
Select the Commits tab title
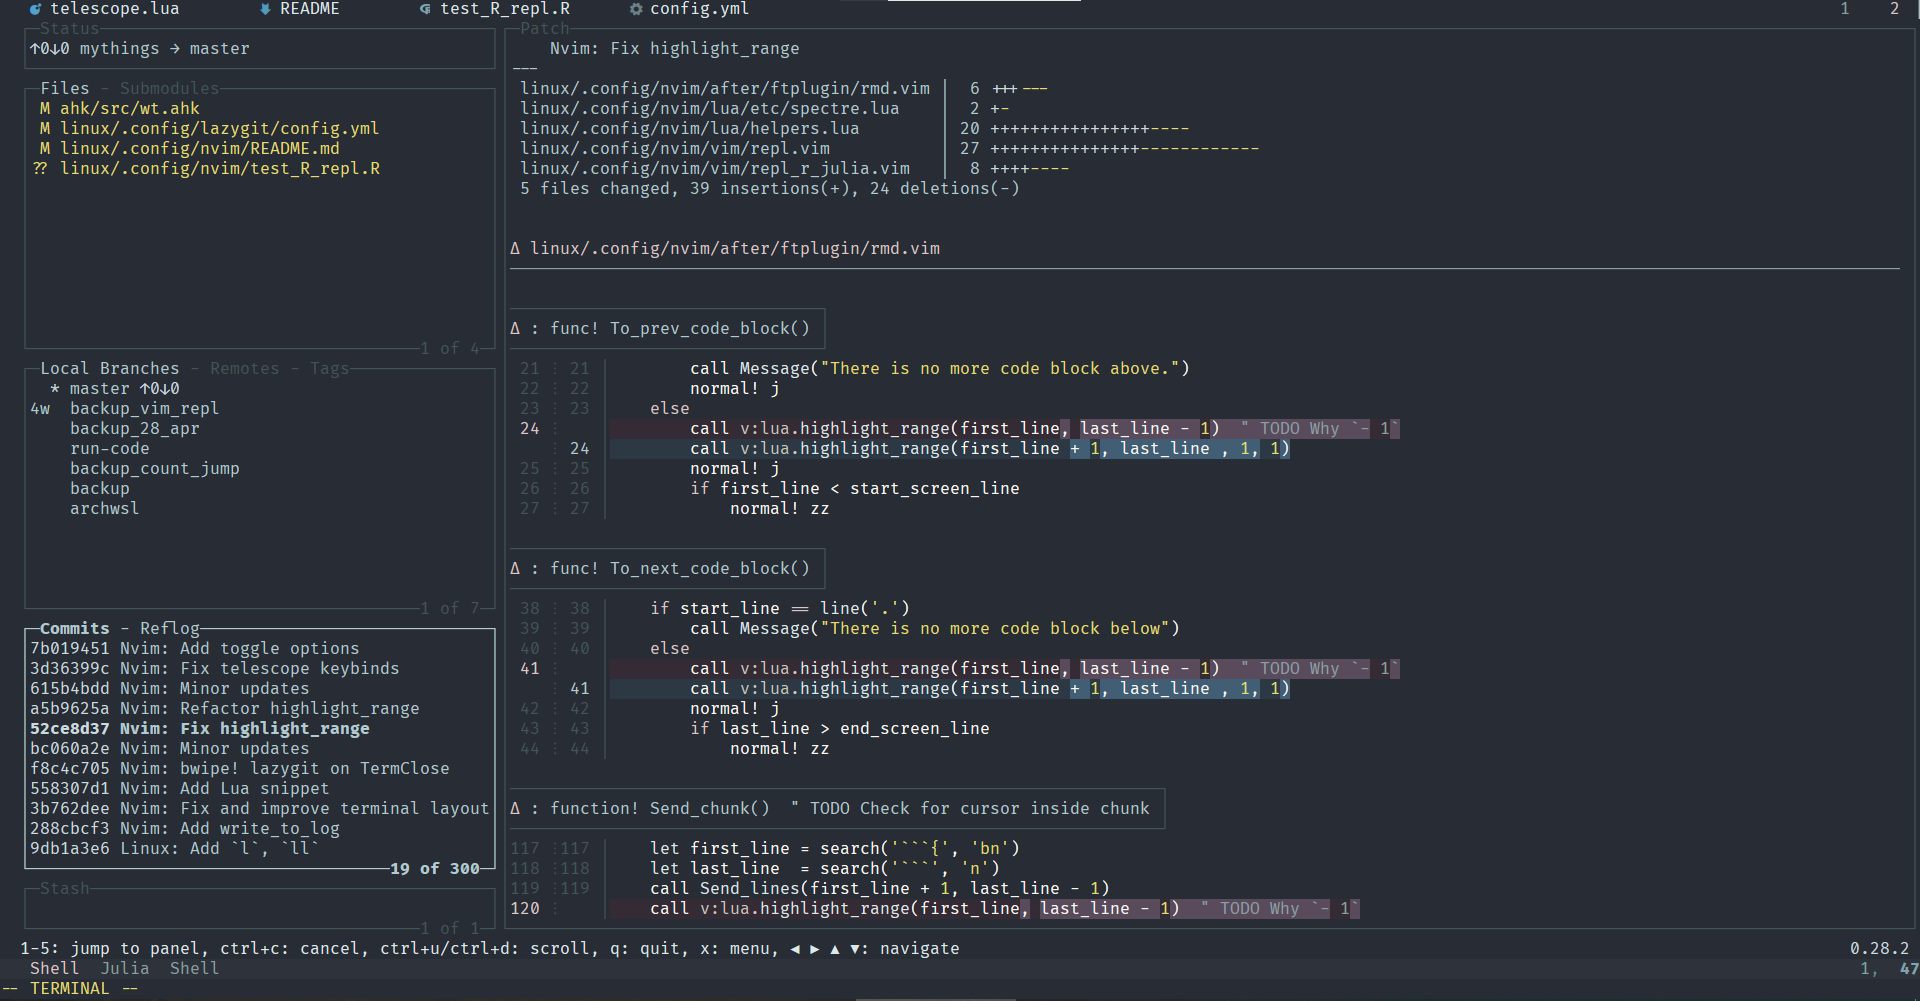75,628
